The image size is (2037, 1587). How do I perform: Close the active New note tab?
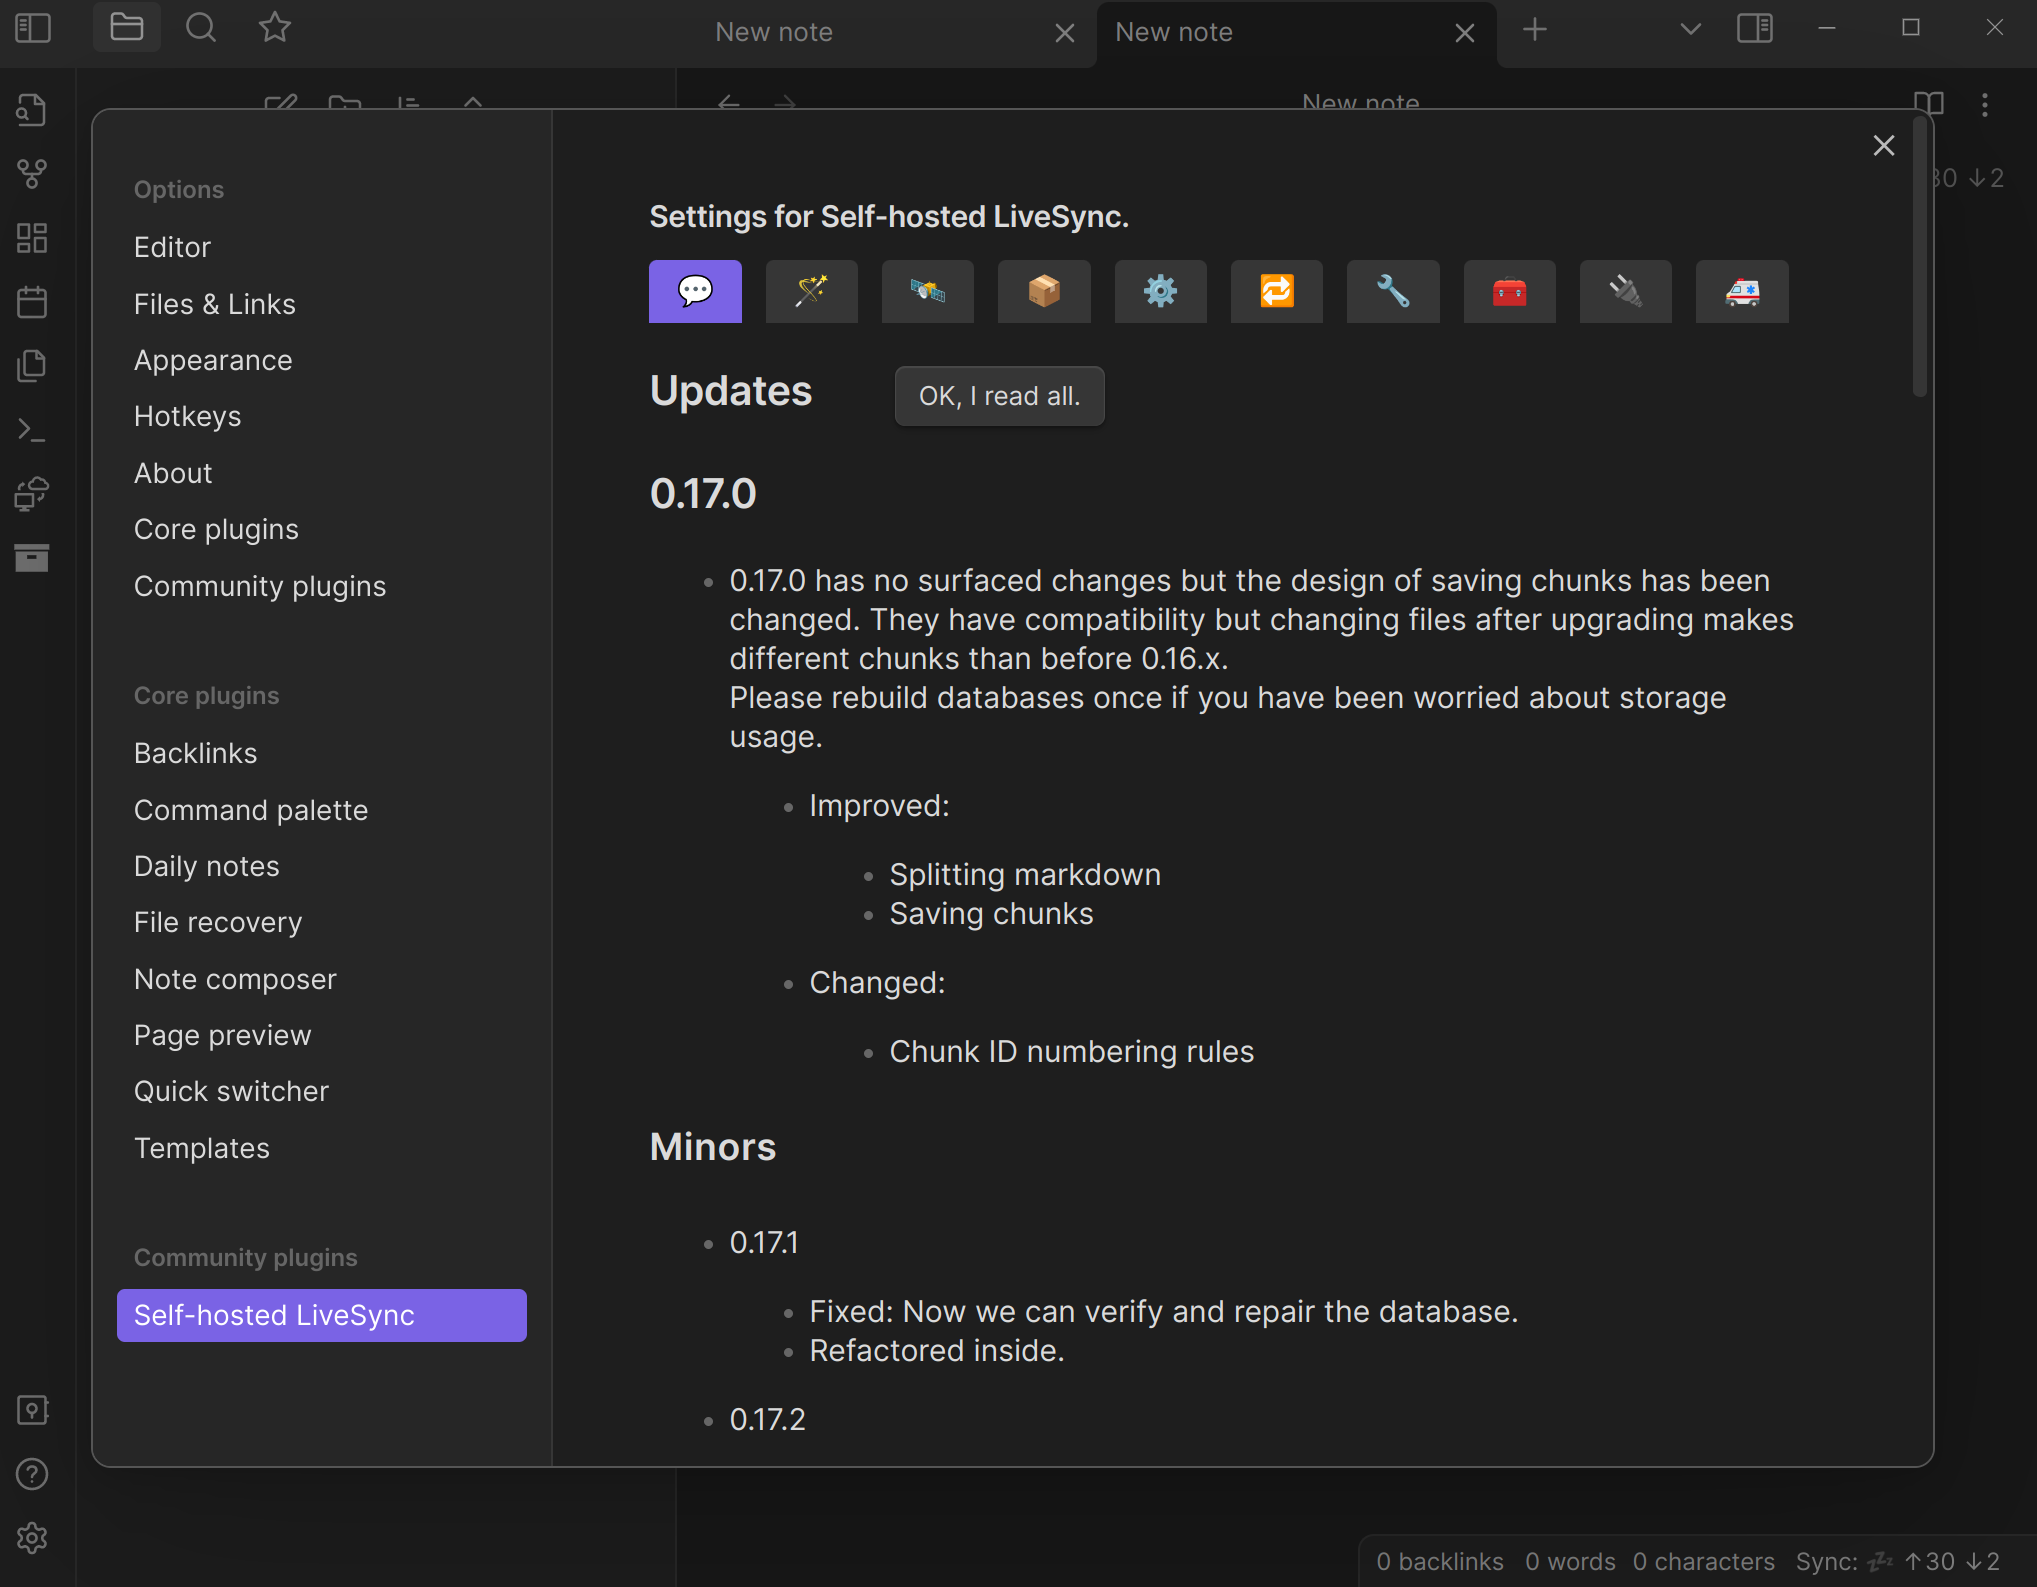pos(1465,33)
